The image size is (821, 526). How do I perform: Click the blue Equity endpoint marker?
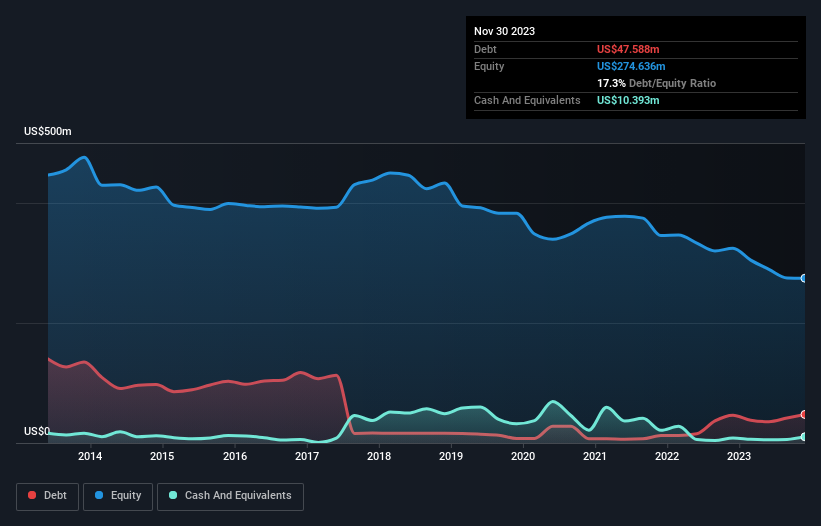(x=804, y=278)
